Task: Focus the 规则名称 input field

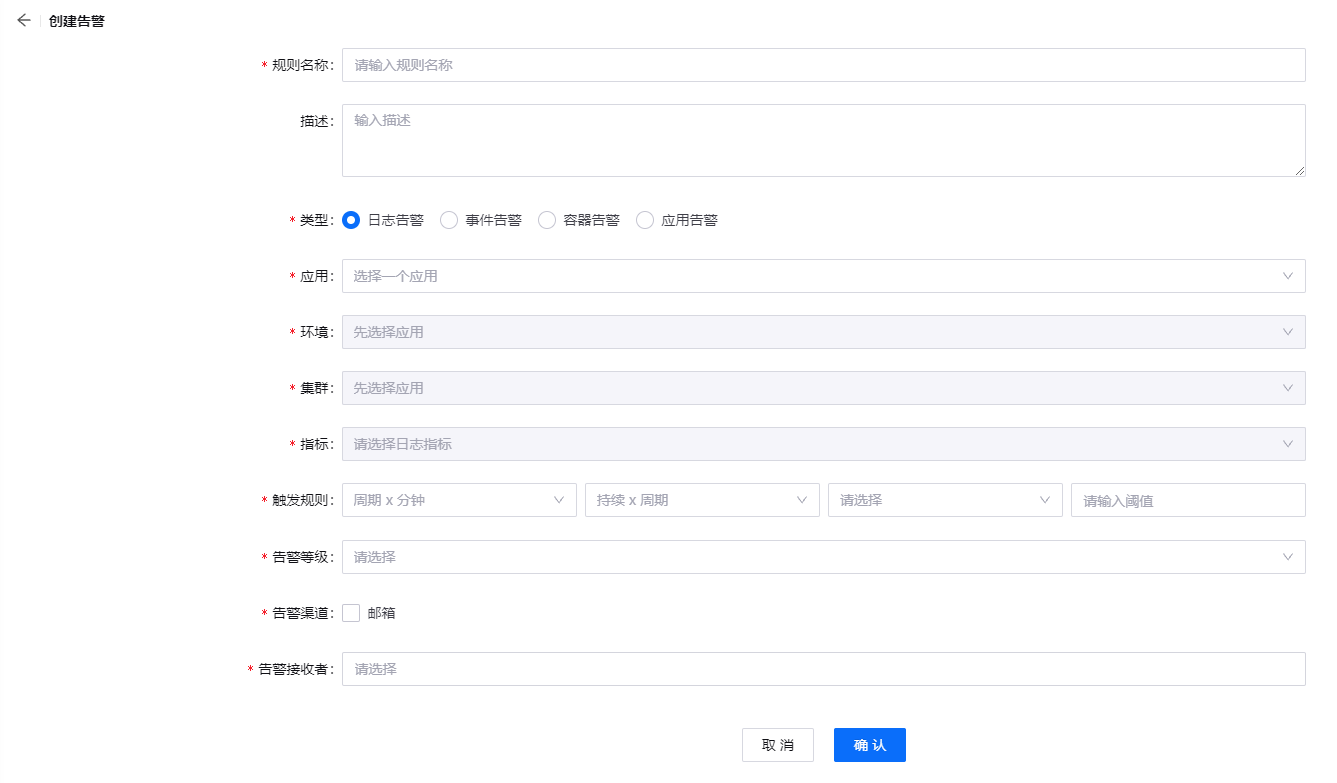Action: pos(823,65)
